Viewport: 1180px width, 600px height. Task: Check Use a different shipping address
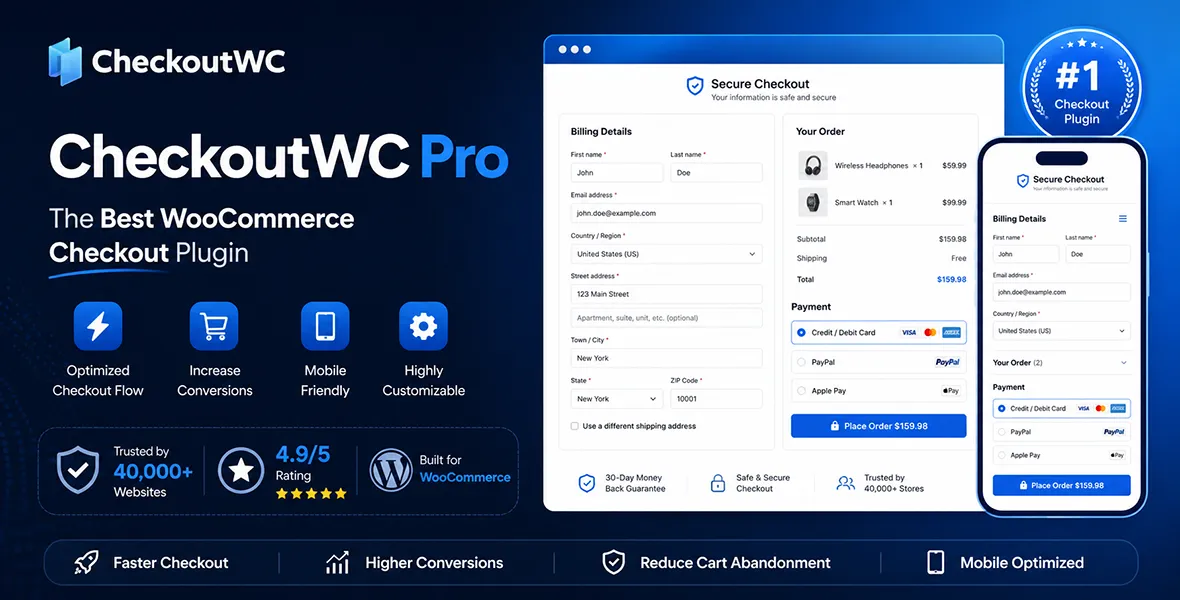click(575, 426)
